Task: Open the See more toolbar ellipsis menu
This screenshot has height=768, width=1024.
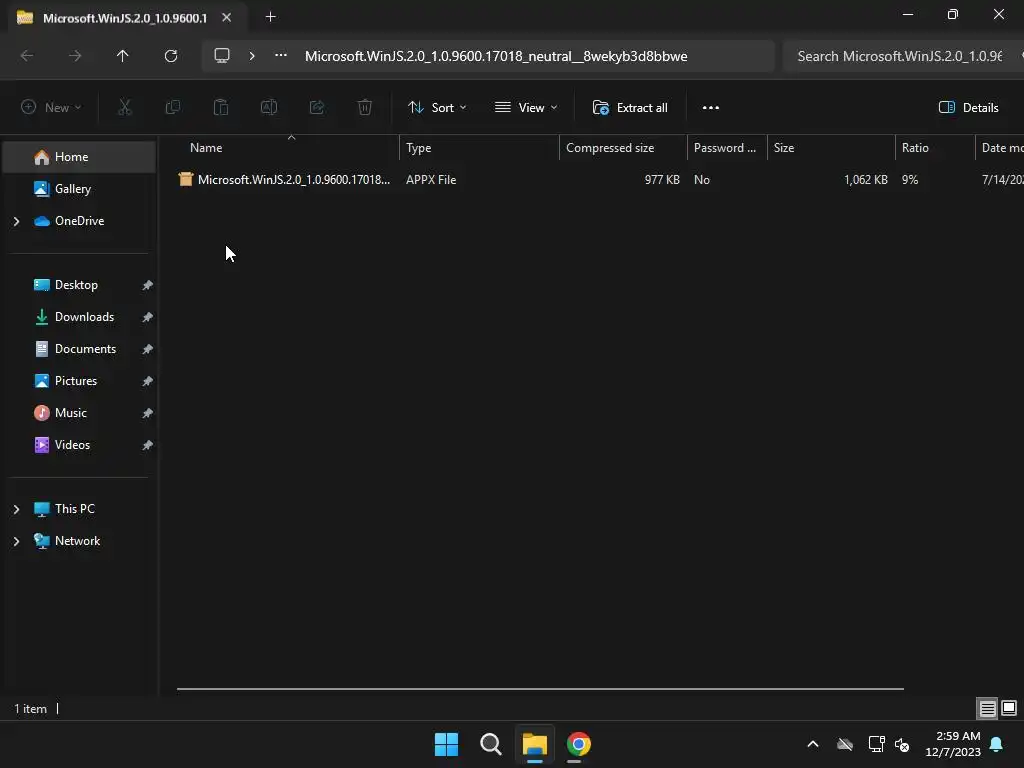Action: coord(711,108)
